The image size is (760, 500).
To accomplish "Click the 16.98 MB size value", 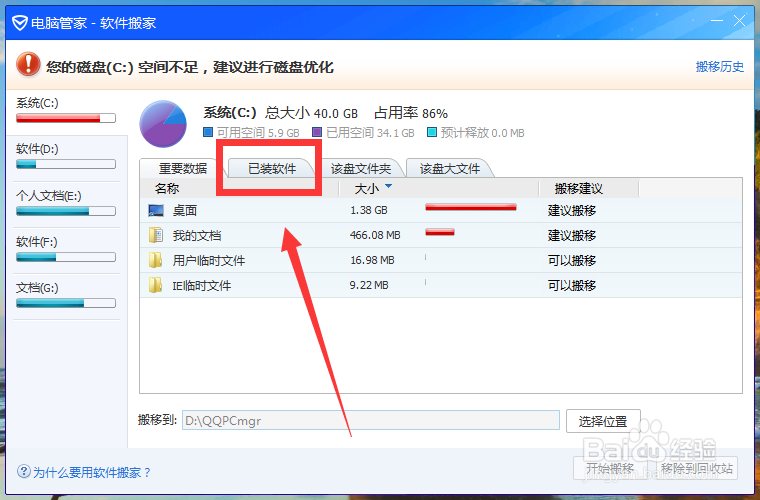I will pos(372,261).
